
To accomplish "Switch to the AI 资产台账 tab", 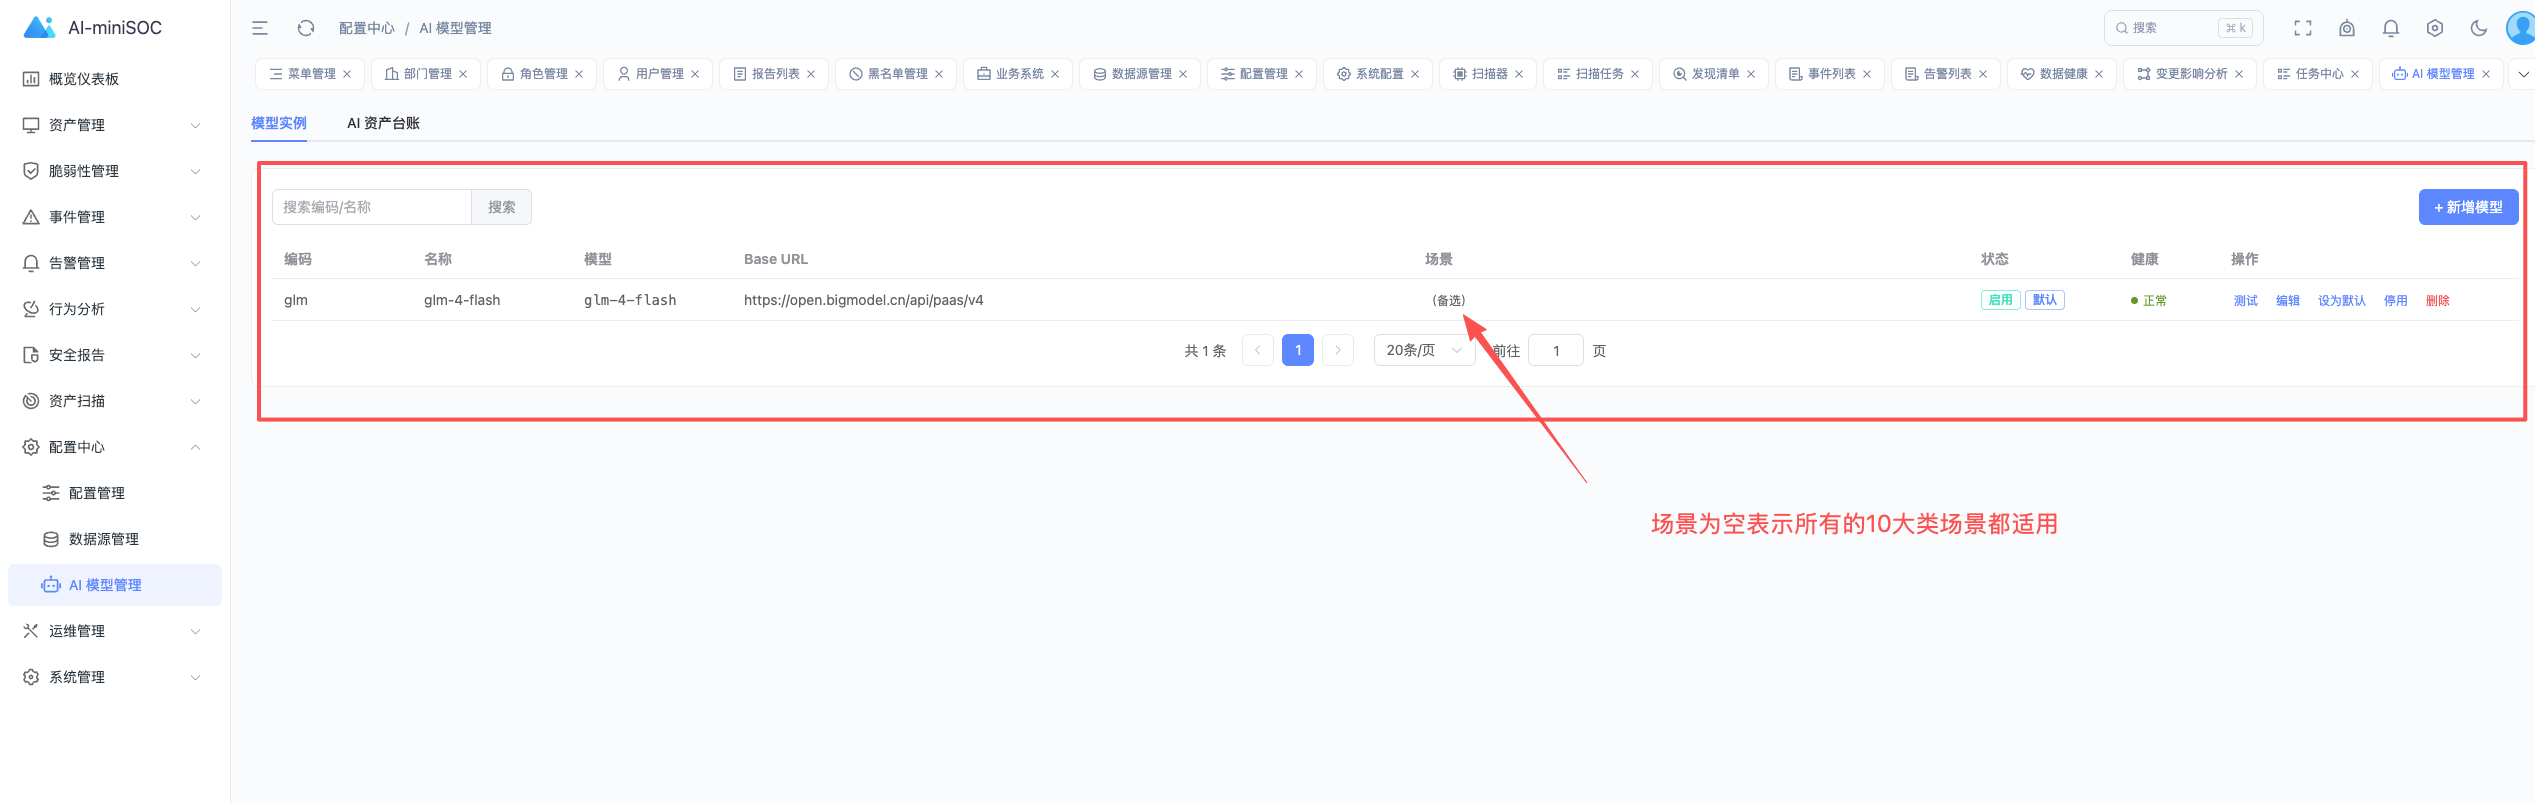I will click(383, 123).
